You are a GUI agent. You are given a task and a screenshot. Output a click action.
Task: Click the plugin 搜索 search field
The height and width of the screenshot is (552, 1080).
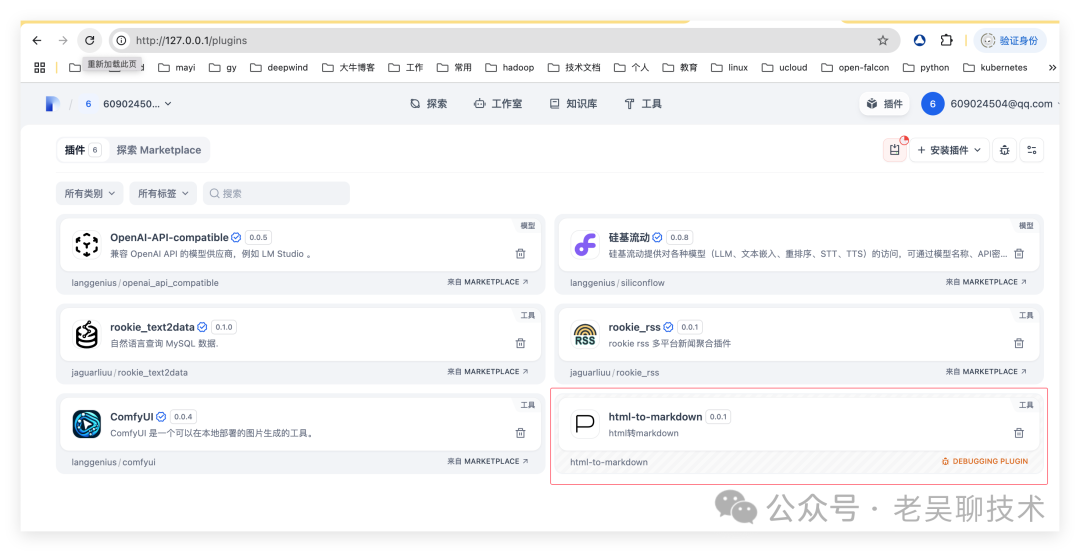pyautogui.click(x=276, y=194)
